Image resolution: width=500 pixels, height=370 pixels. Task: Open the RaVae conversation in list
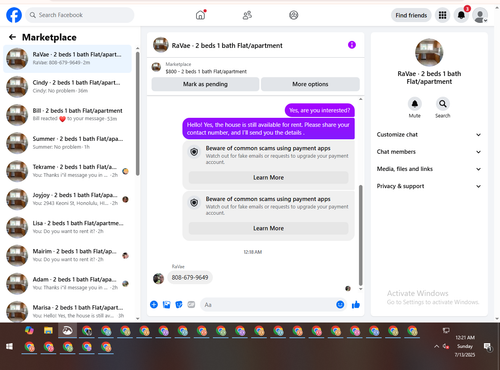click(68, 58)
